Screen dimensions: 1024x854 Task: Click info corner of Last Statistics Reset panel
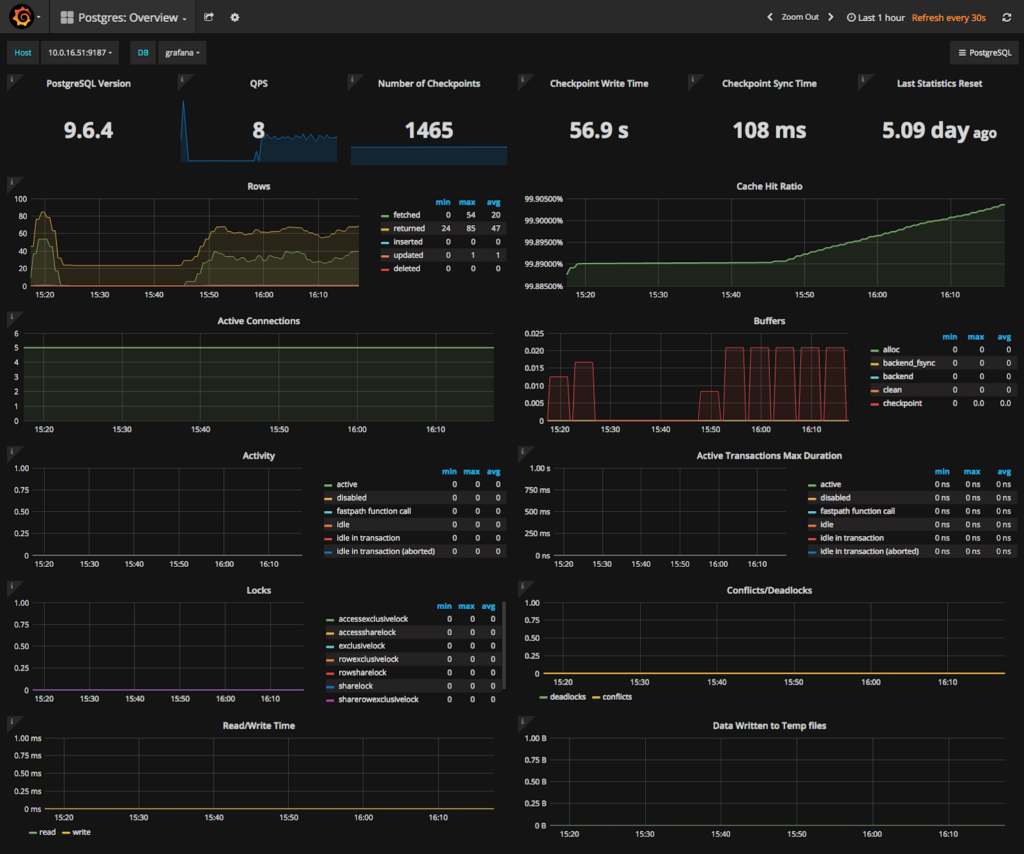pyautogui.click(x=864, y=79)
